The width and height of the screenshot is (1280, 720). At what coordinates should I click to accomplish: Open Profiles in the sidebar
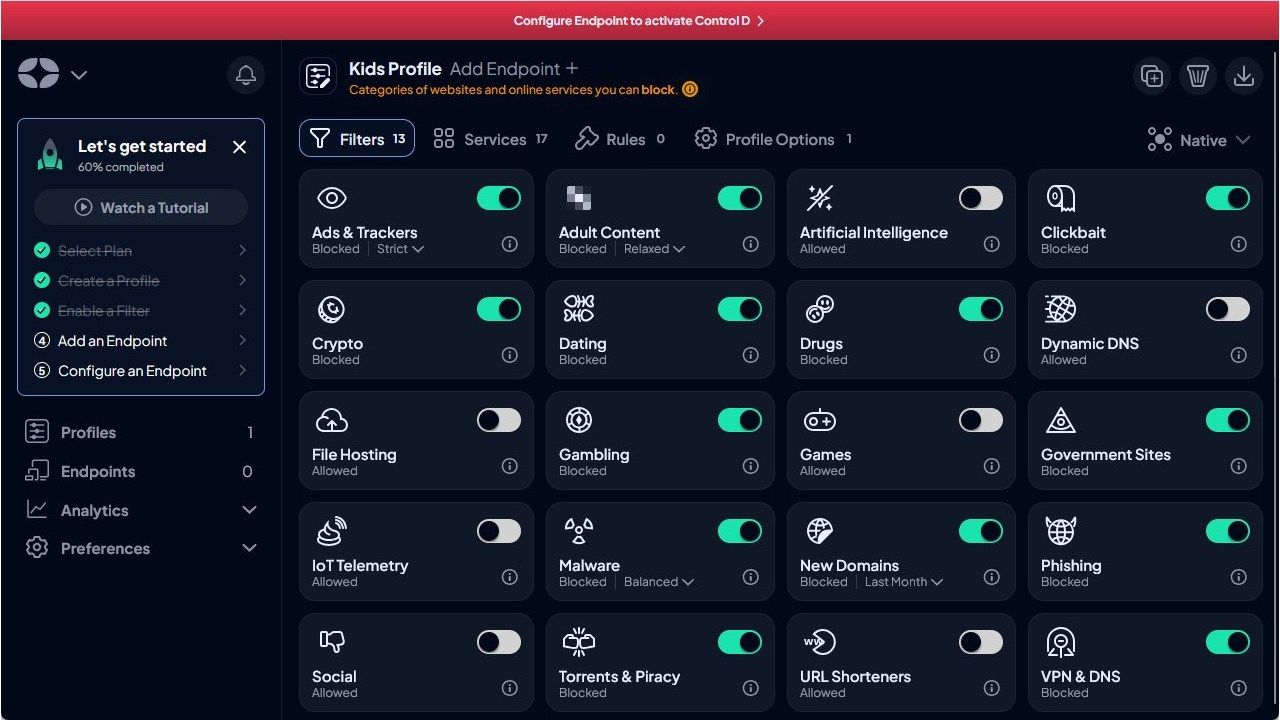(141, 432)
